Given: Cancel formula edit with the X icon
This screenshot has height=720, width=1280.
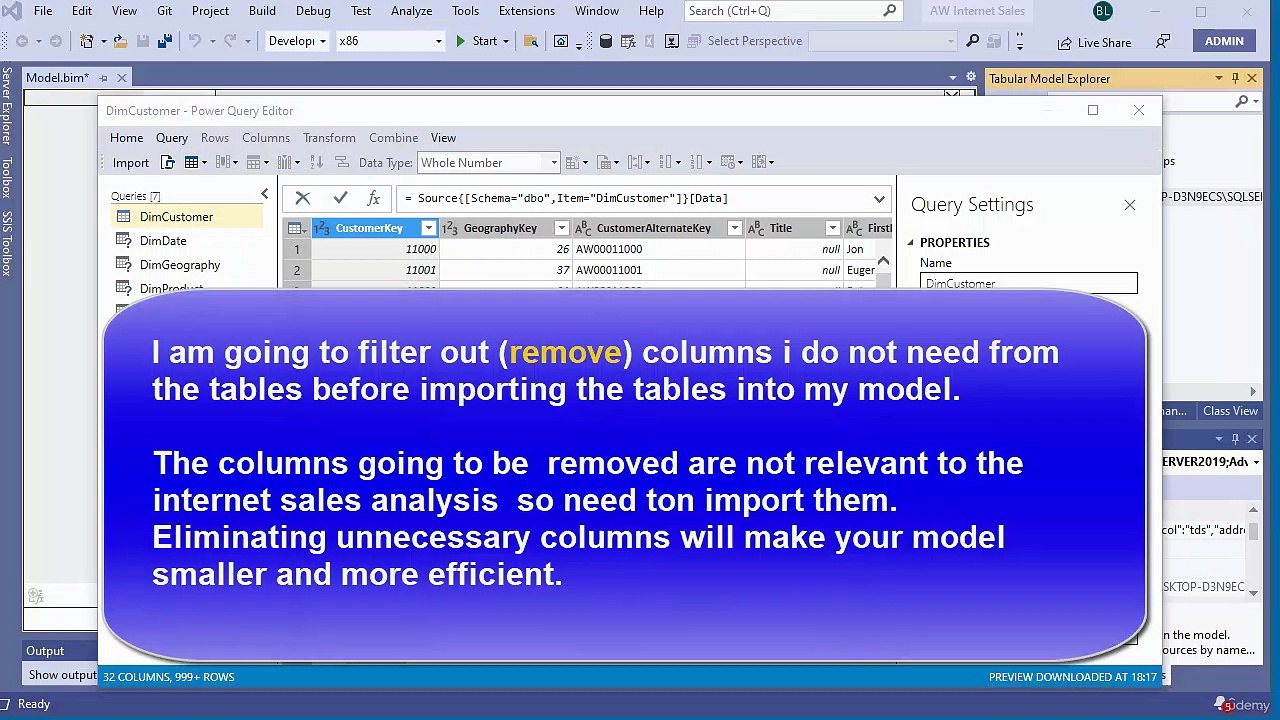Looking at the screenshot, I should [x=303, y=198].
